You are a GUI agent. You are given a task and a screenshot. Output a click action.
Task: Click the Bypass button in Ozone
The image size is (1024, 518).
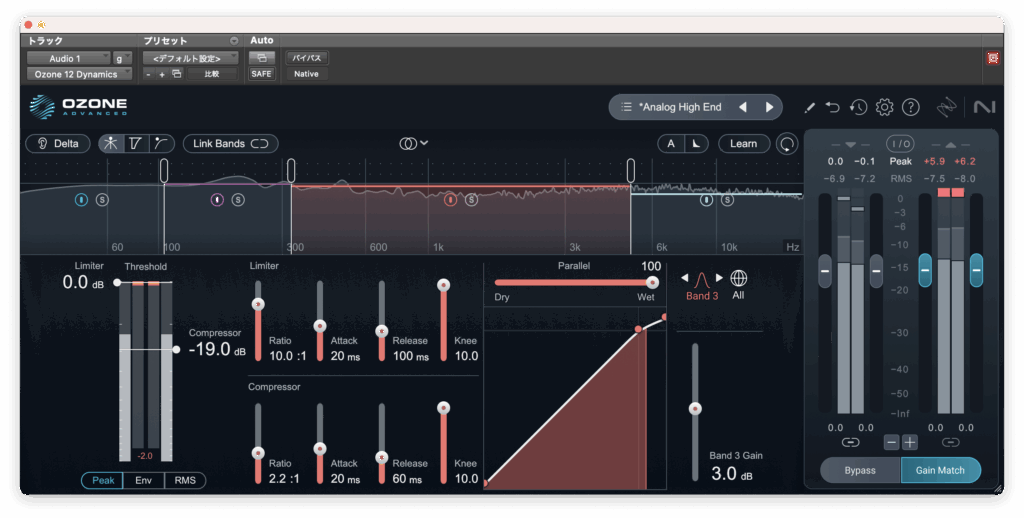tap(860, 470)
